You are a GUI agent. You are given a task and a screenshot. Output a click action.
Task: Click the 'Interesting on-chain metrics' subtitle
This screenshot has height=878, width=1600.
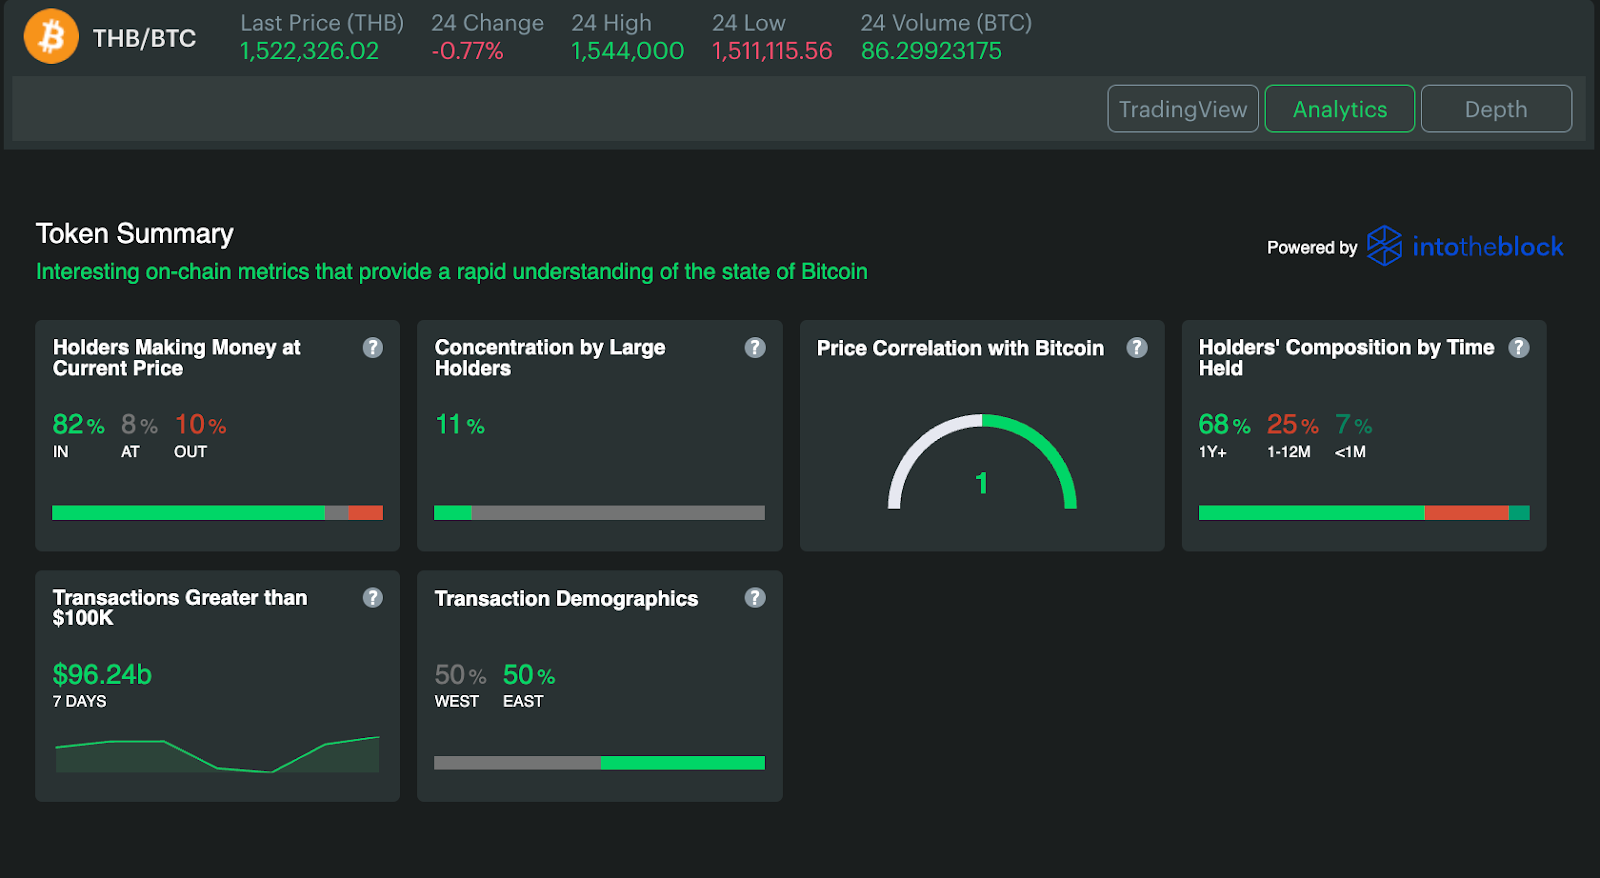click(x=452, y=272)
